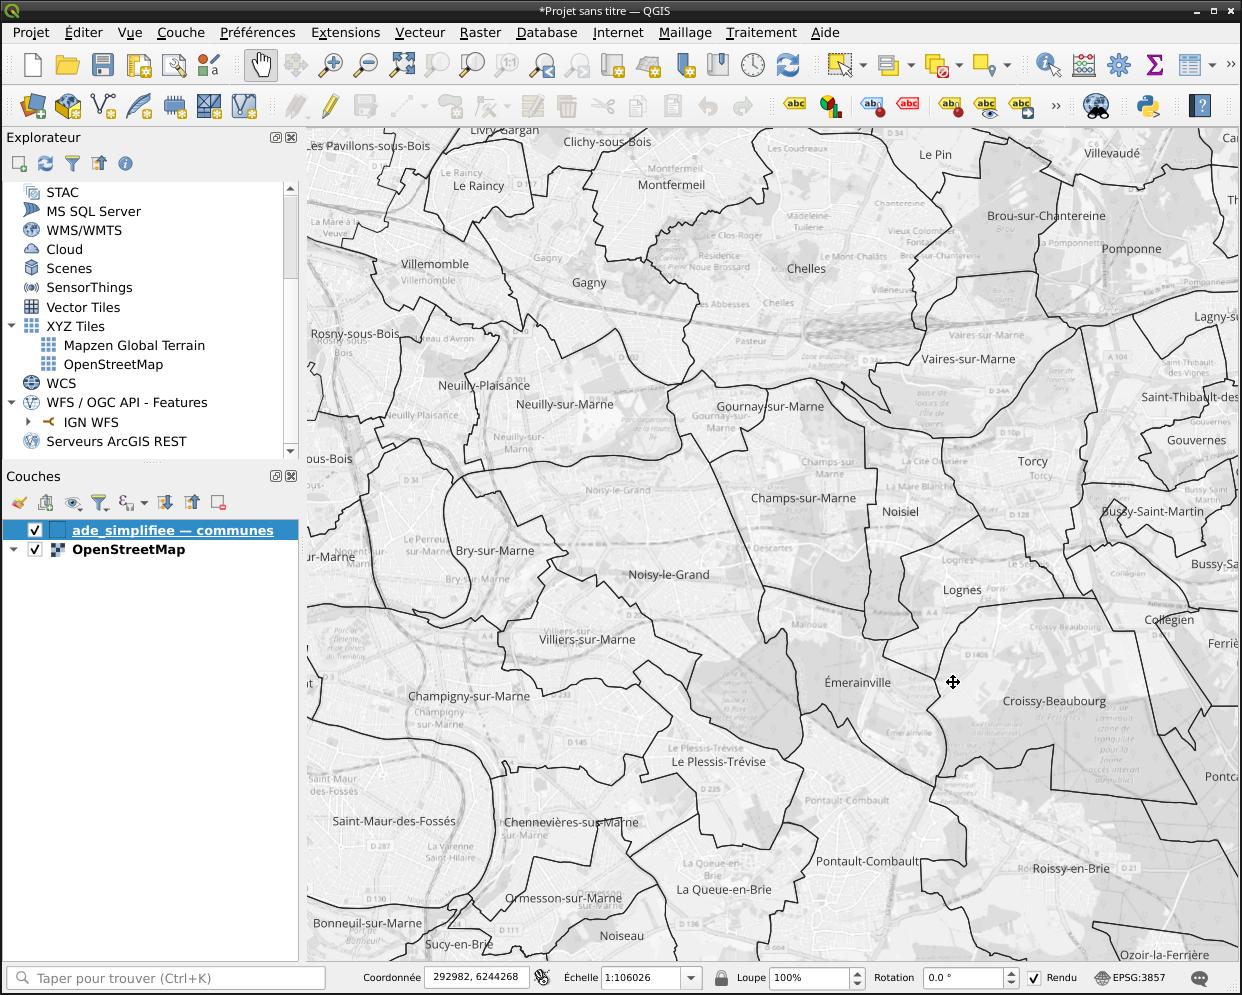The image size is (1242, 995).
Task: Uncheck the OpenStreetMap layer visibility
Action: click(35, 550)
